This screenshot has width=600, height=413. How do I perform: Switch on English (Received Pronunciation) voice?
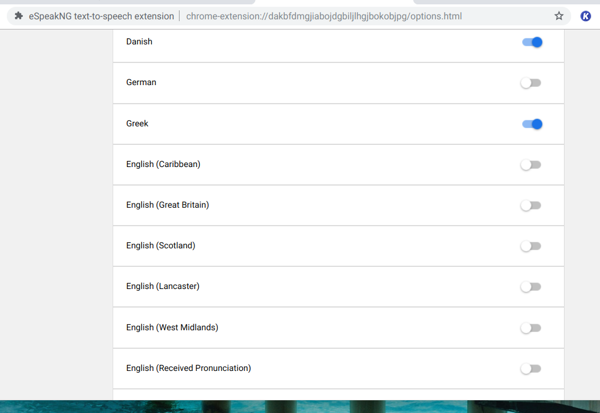[531, 369]
